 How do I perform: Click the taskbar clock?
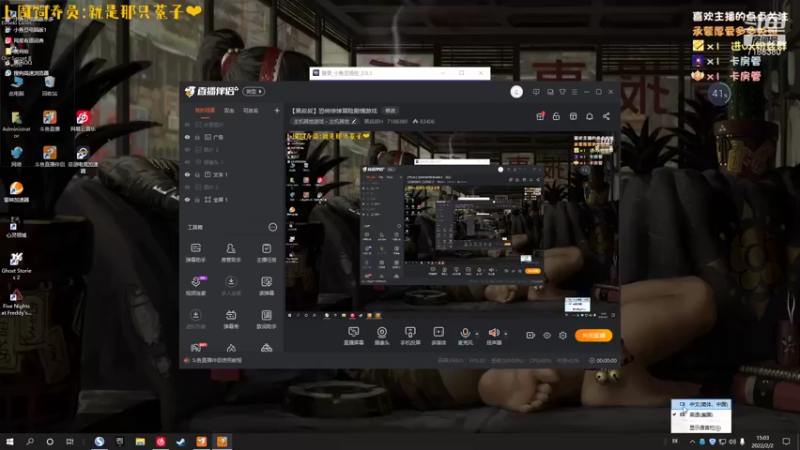[x=763, y=441]
